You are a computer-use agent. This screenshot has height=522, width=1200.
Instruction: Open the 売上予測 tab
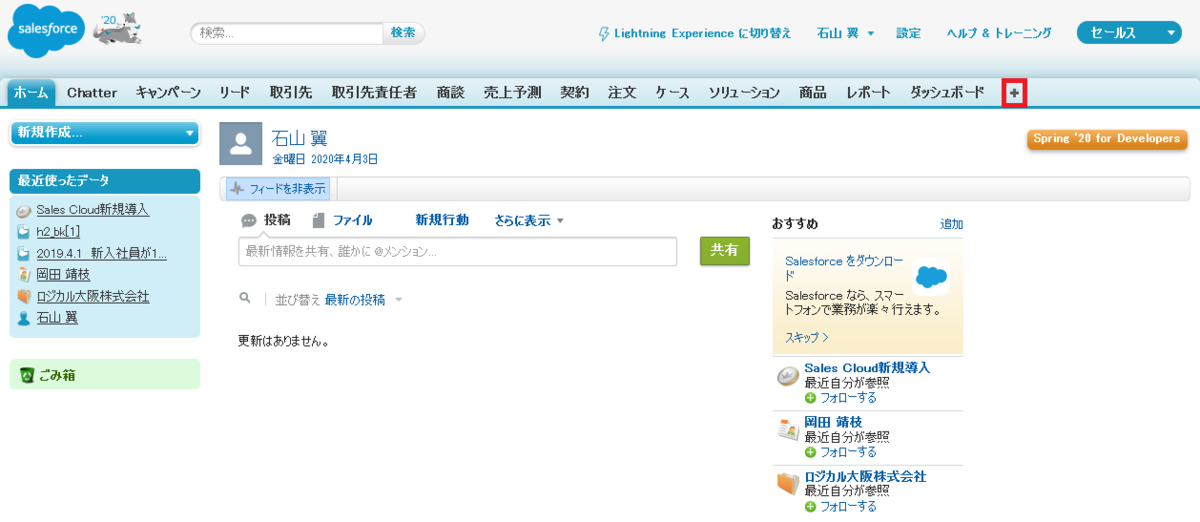tap(513, 93)
